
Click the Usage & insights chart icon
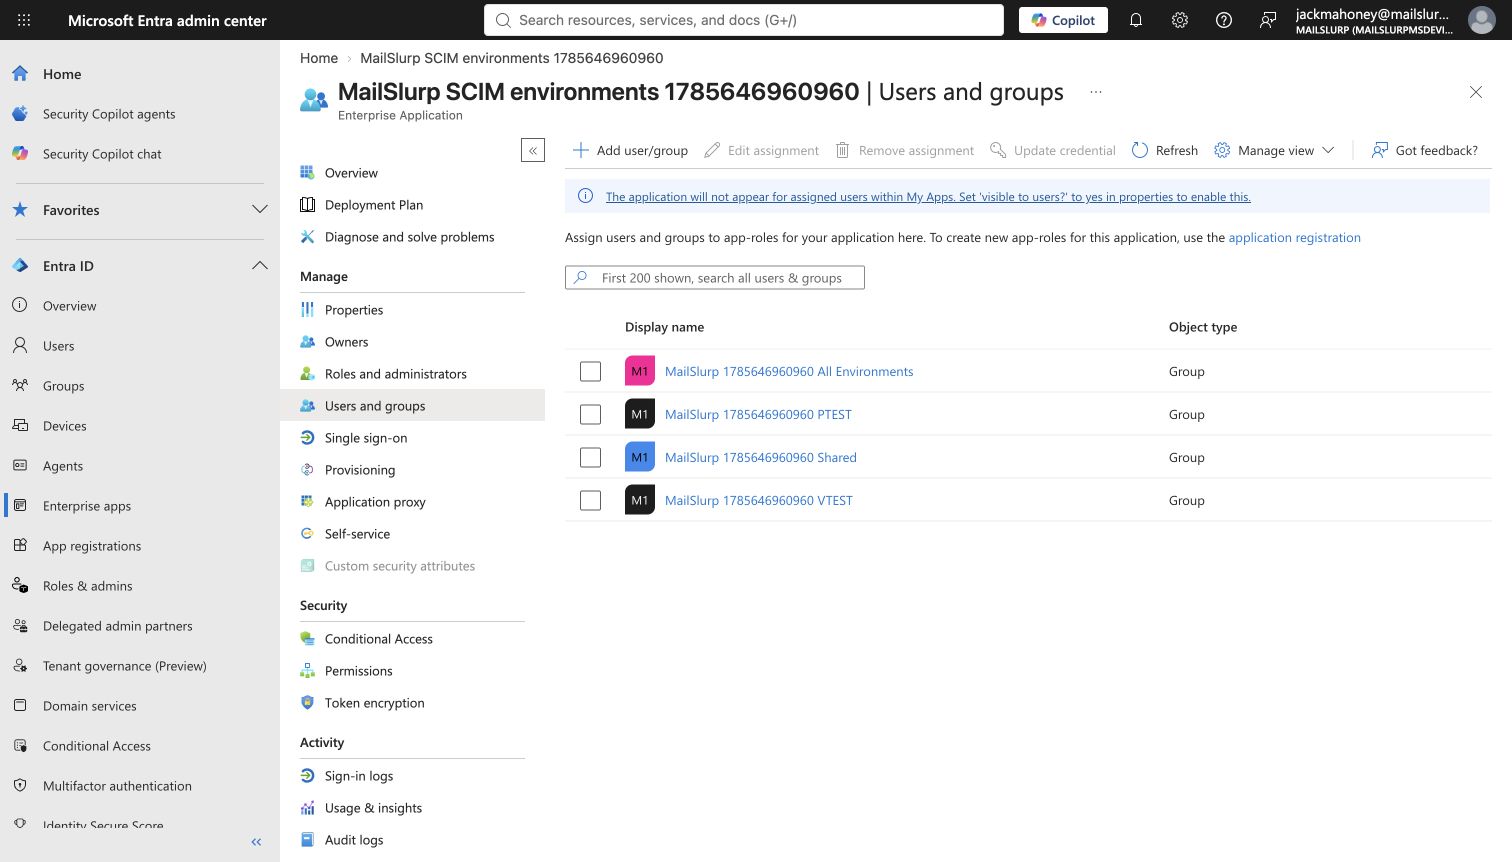click(x=308, y=808)
